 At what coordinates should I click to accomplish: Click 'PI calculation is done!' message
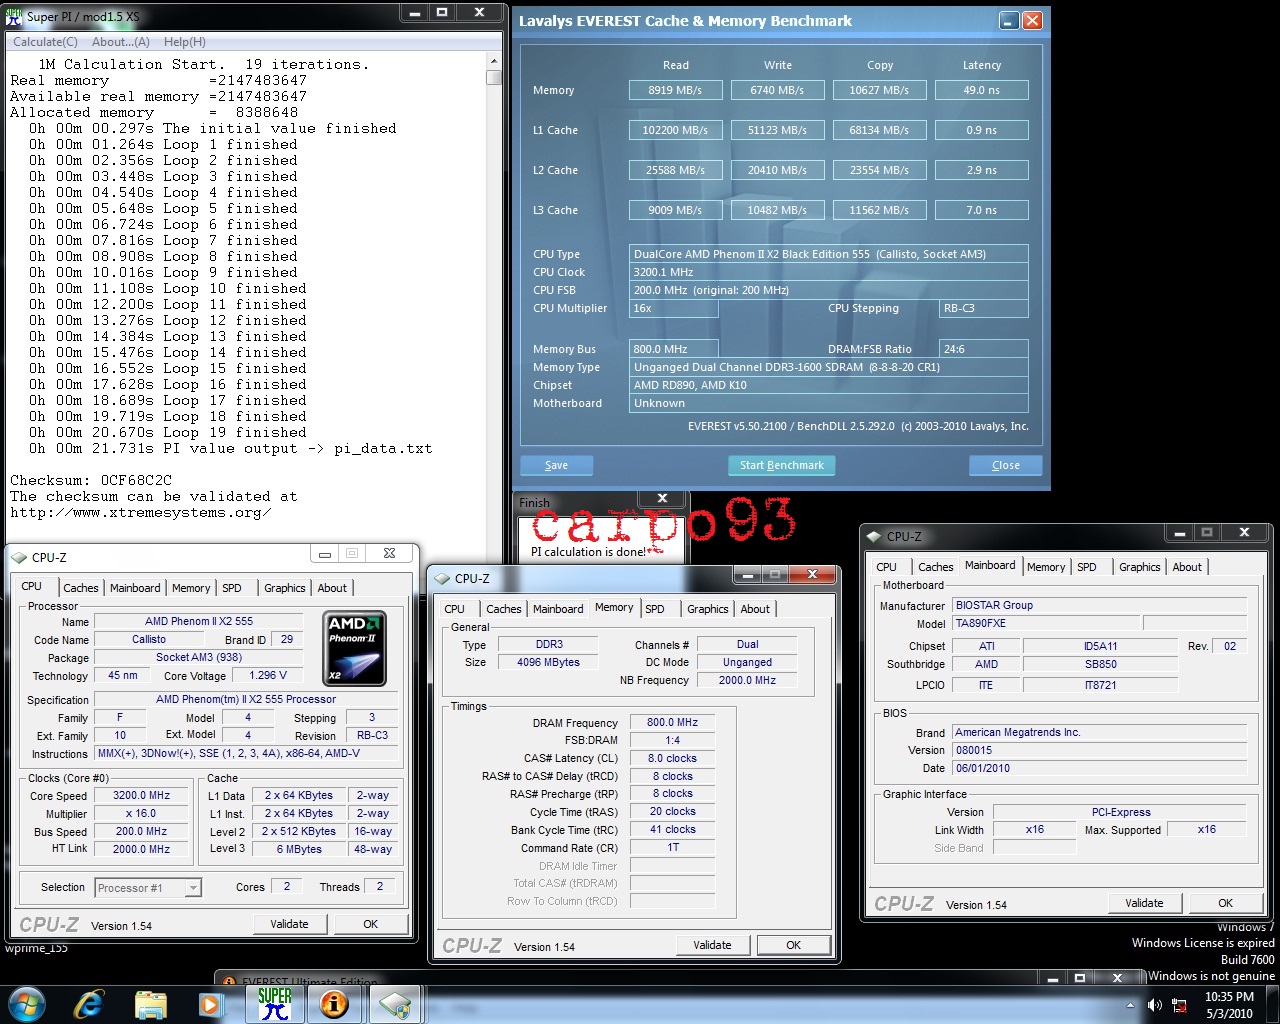click(x=589, y=552)
